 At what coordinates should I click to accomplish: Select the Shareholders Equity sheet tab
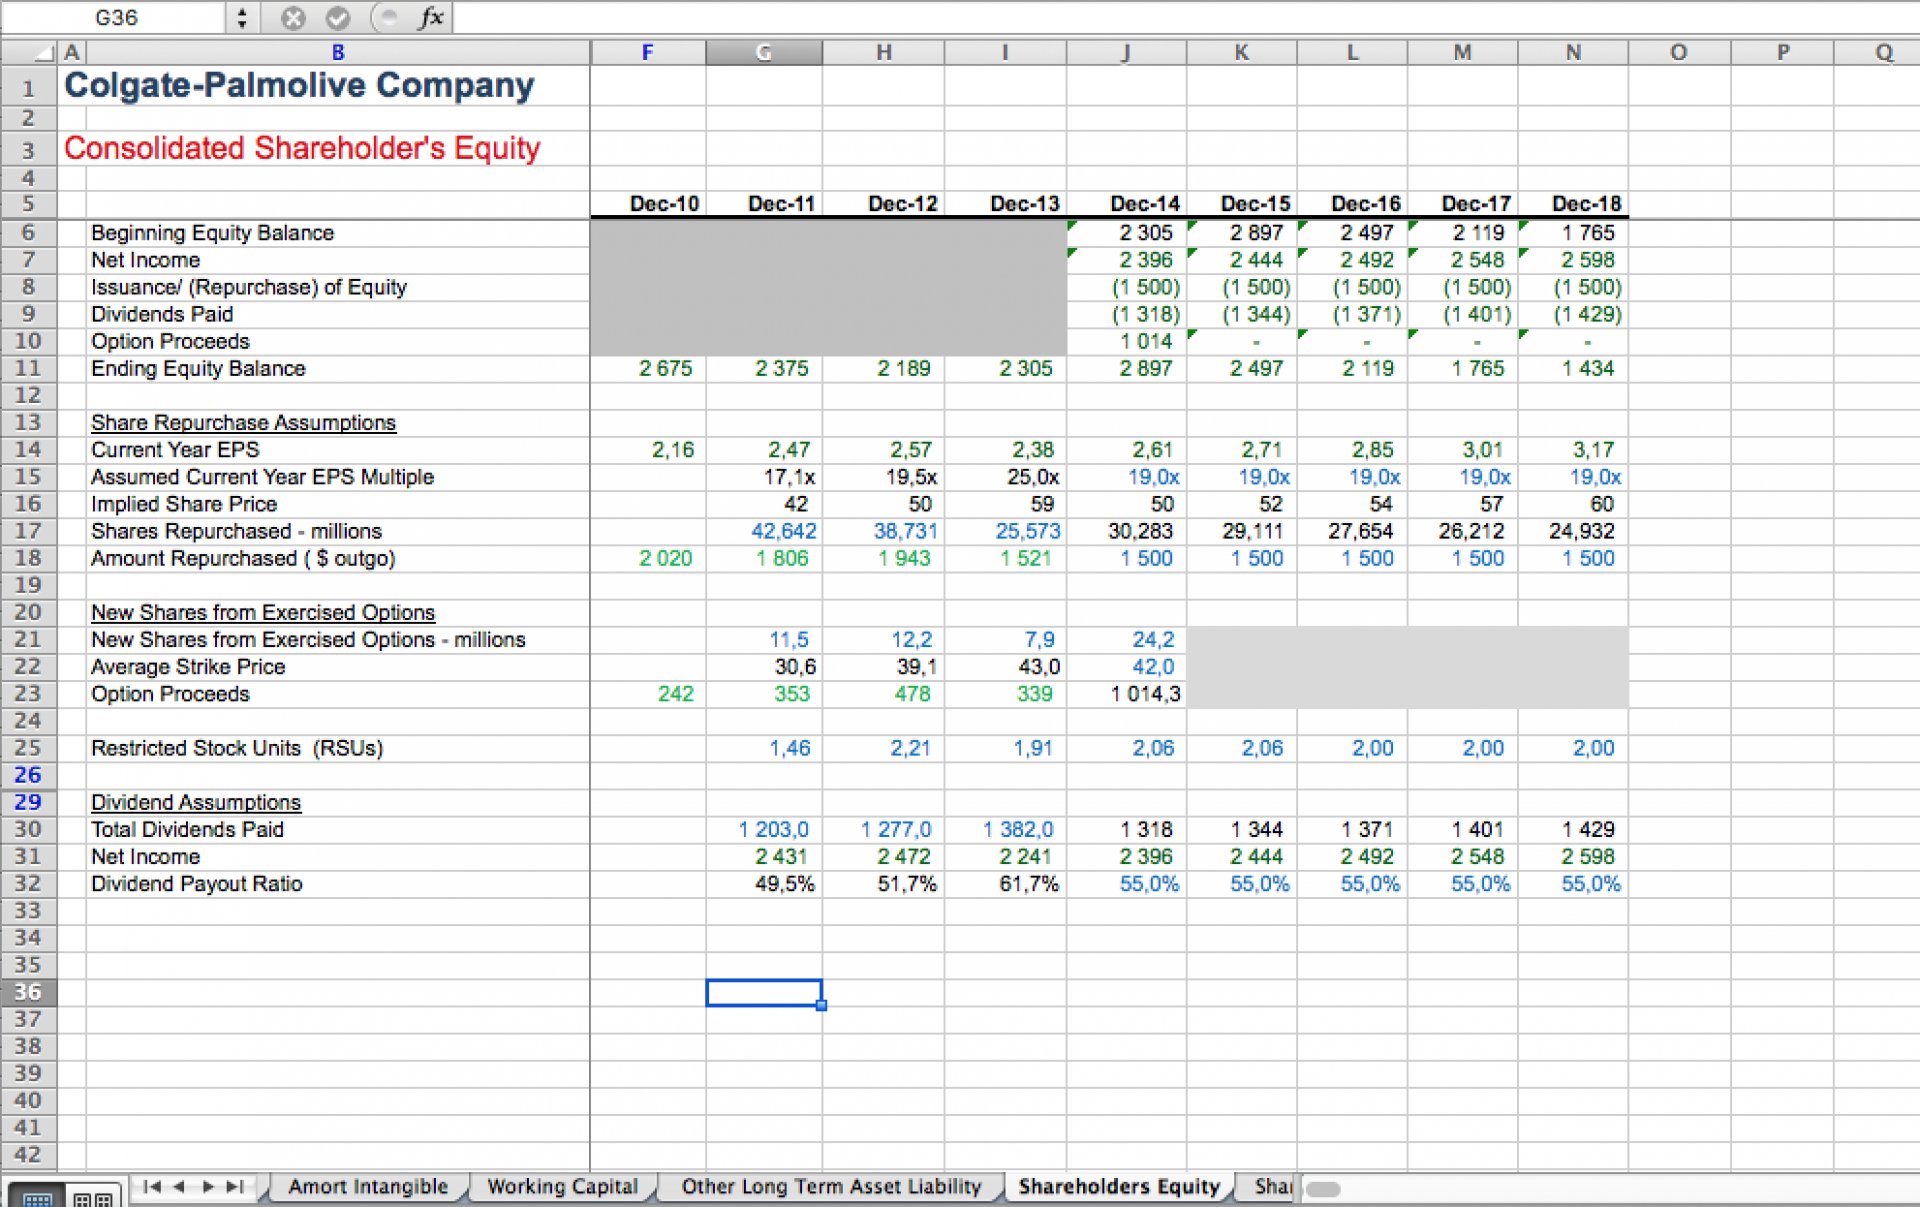[1119, 1187]
